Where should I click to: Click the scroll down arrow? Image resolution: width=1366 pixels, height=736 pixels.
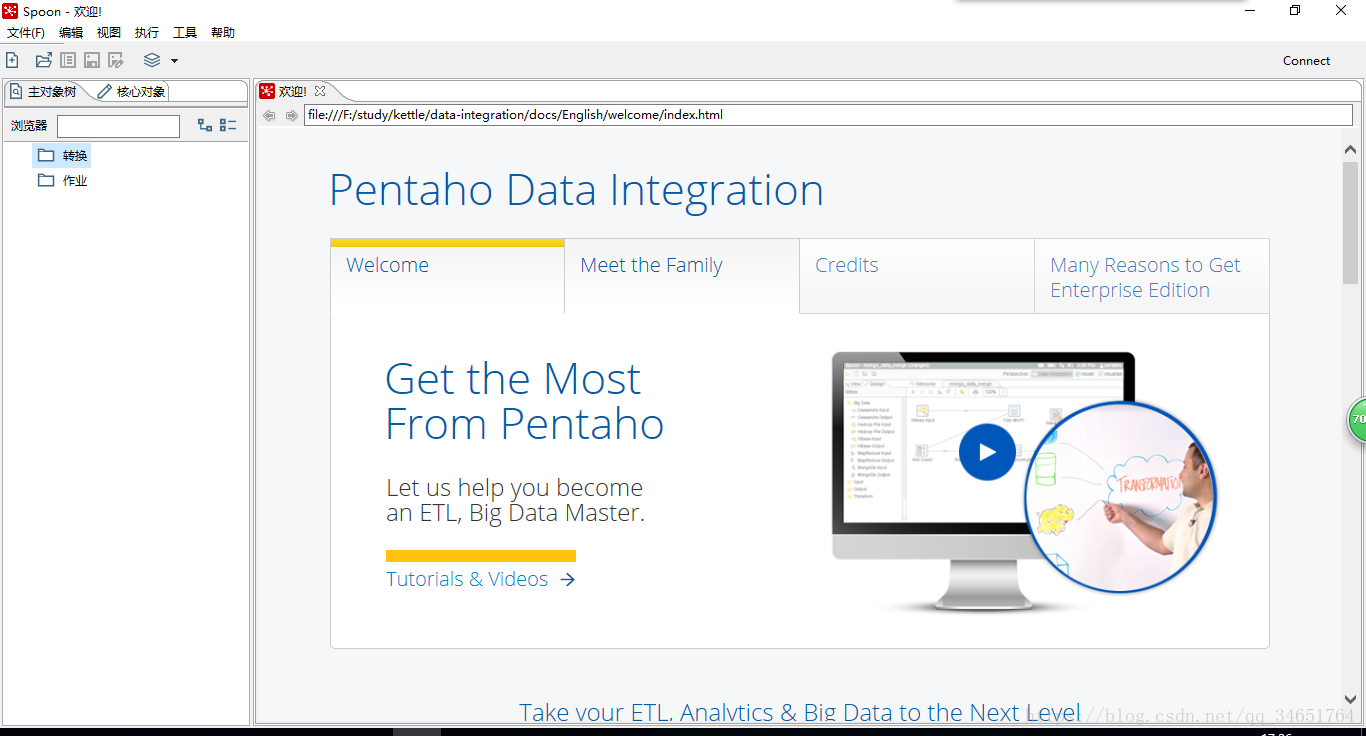click(1350, 700)
